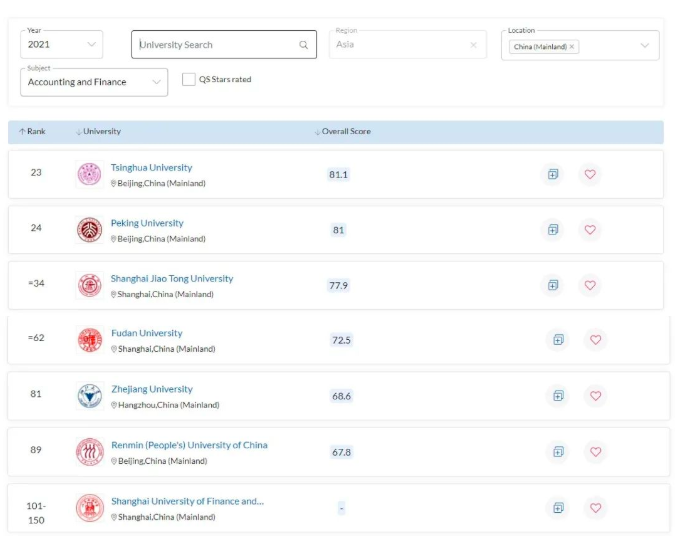
Task: Click the search magnifier icon
Action: click(304, 45)
